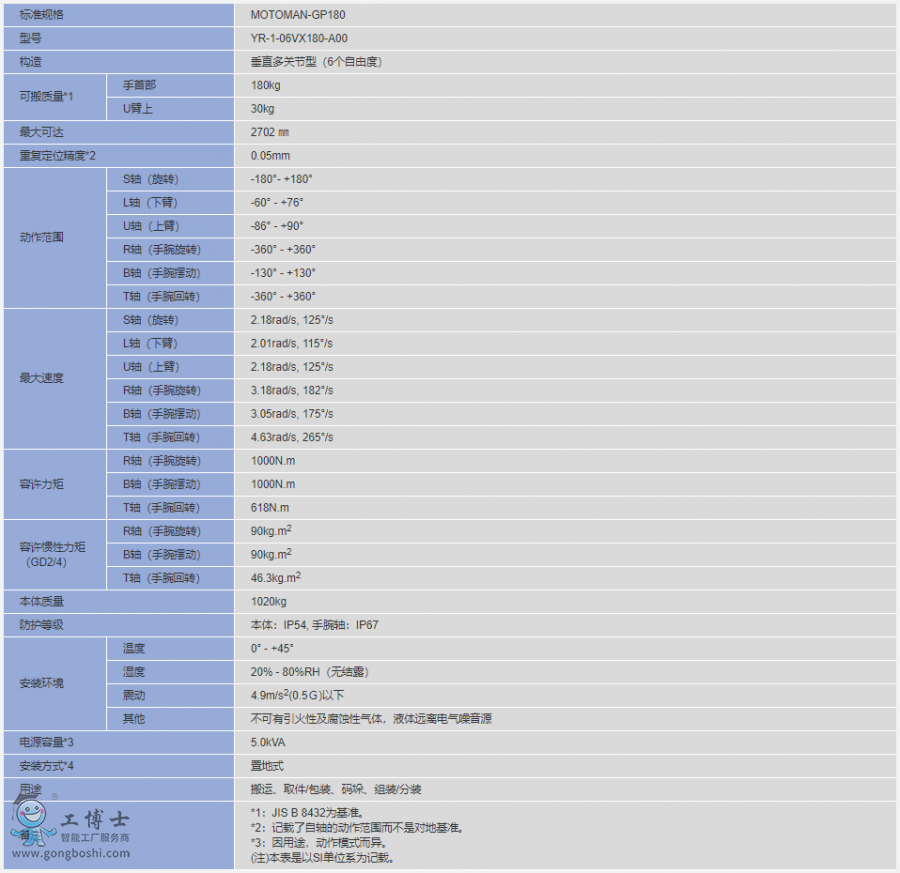Screen dimensions: 900x873
Task: Click the 0° - +45° temperature value
Action: (x=271, y=649)
